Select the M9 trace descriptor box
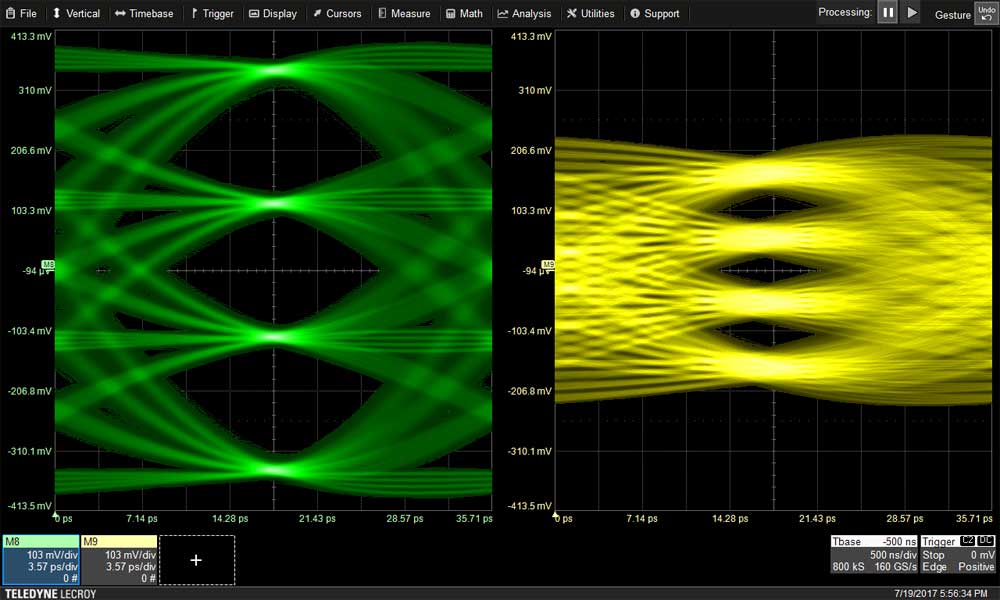Screen dimensions: 1000x600 pos(117,560)
